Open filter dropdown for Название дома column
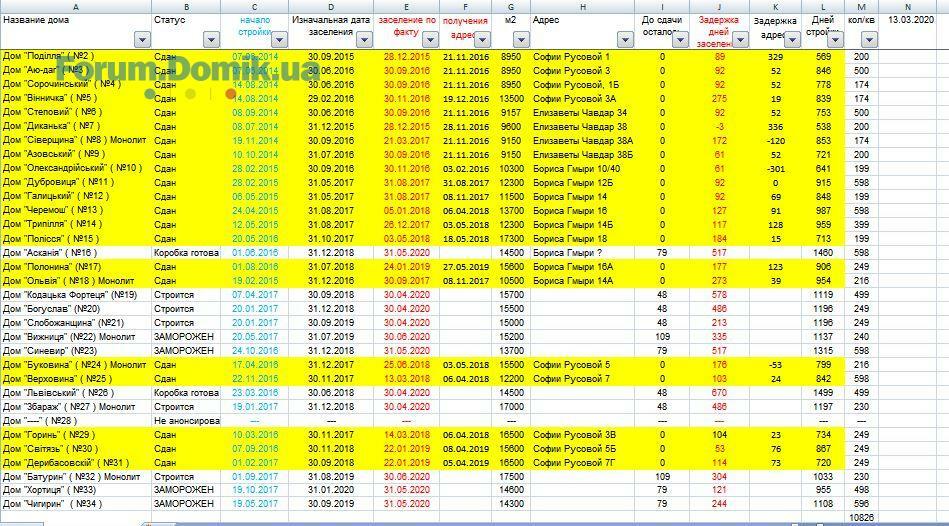This screenshot has height=526, width=949. point(142,40)
